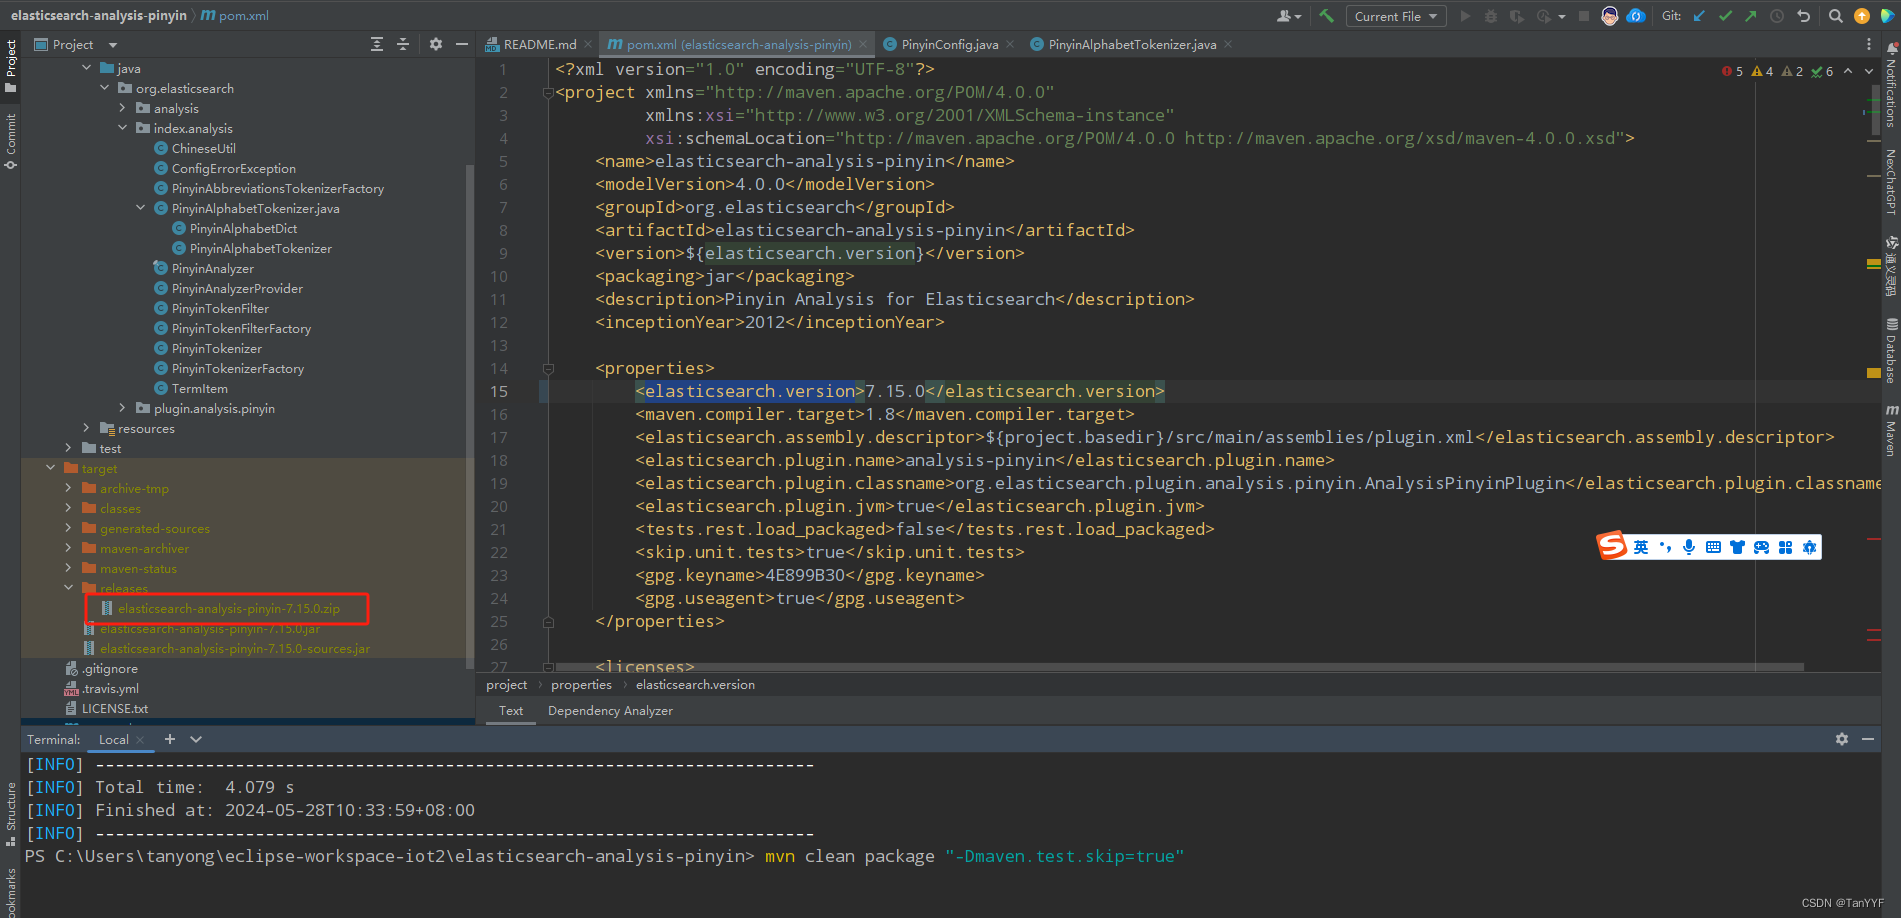Click properties breadcrumb
The image size is (1901, 918).
click(581, 685)
